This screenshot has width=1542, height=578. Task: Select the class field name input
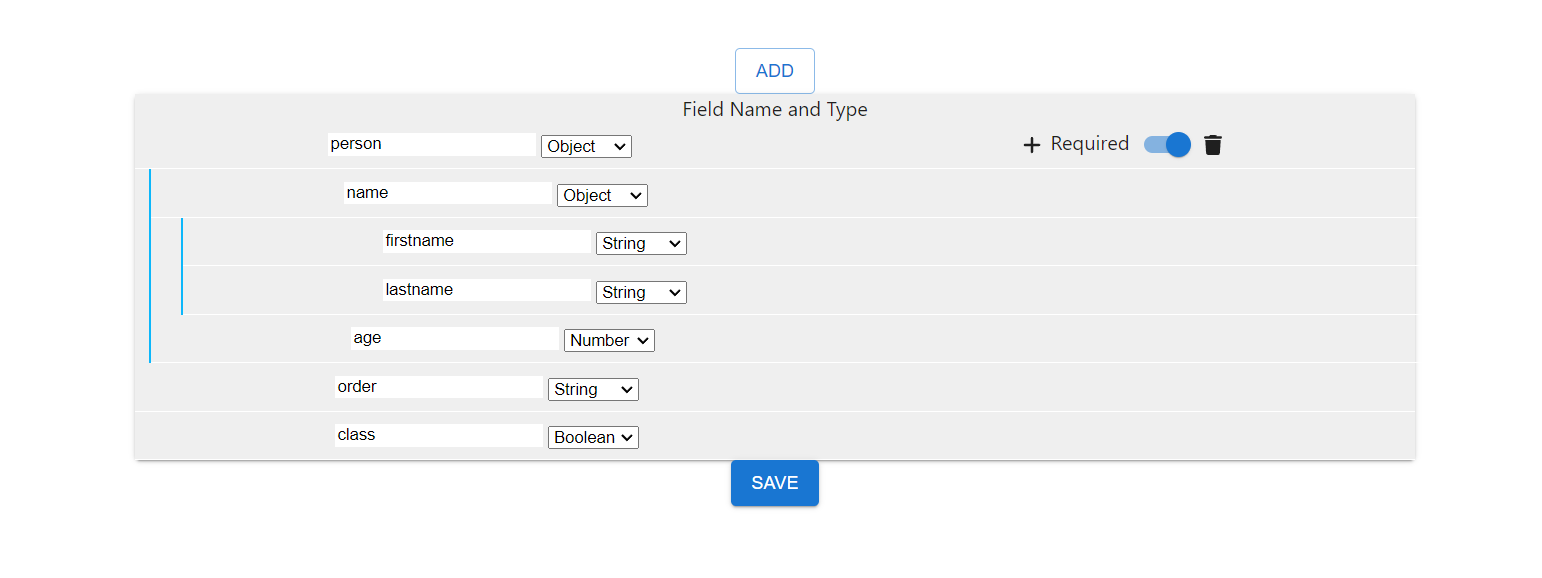pyautogui.click(x=439, y=435)
